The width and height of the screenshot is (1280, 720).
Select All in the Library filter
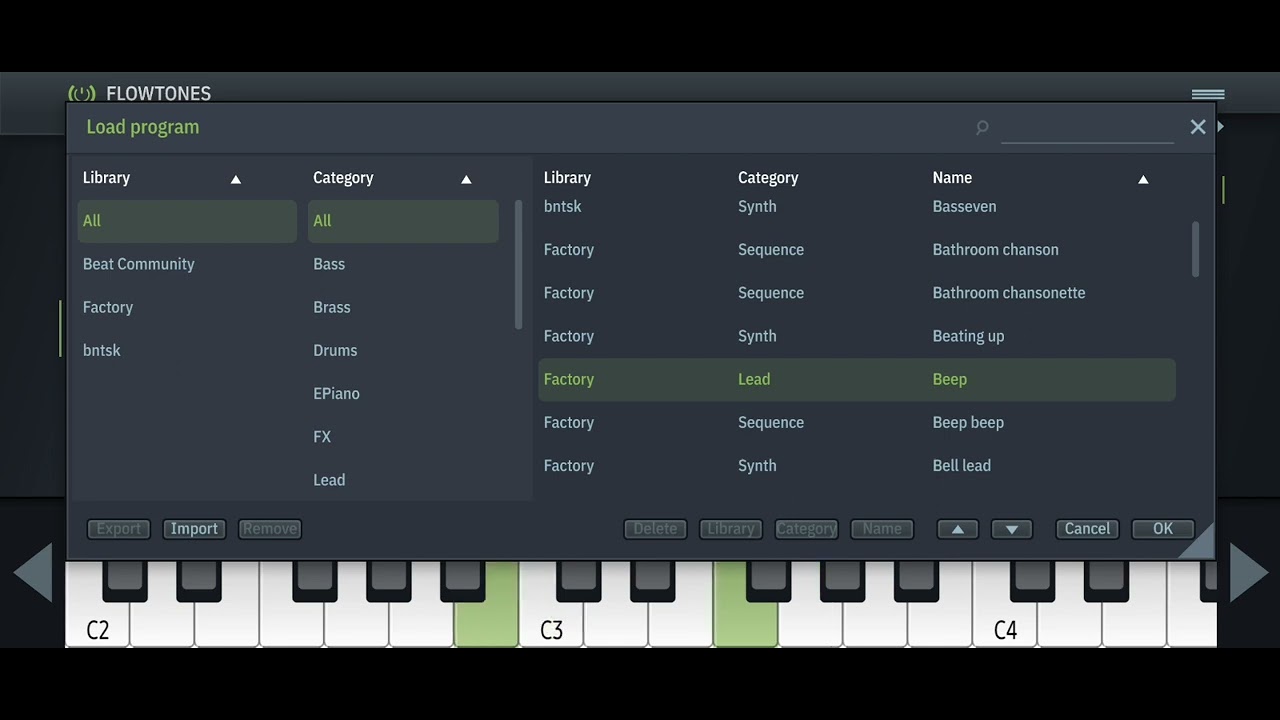pyautogui.click(x=187, y=221)
